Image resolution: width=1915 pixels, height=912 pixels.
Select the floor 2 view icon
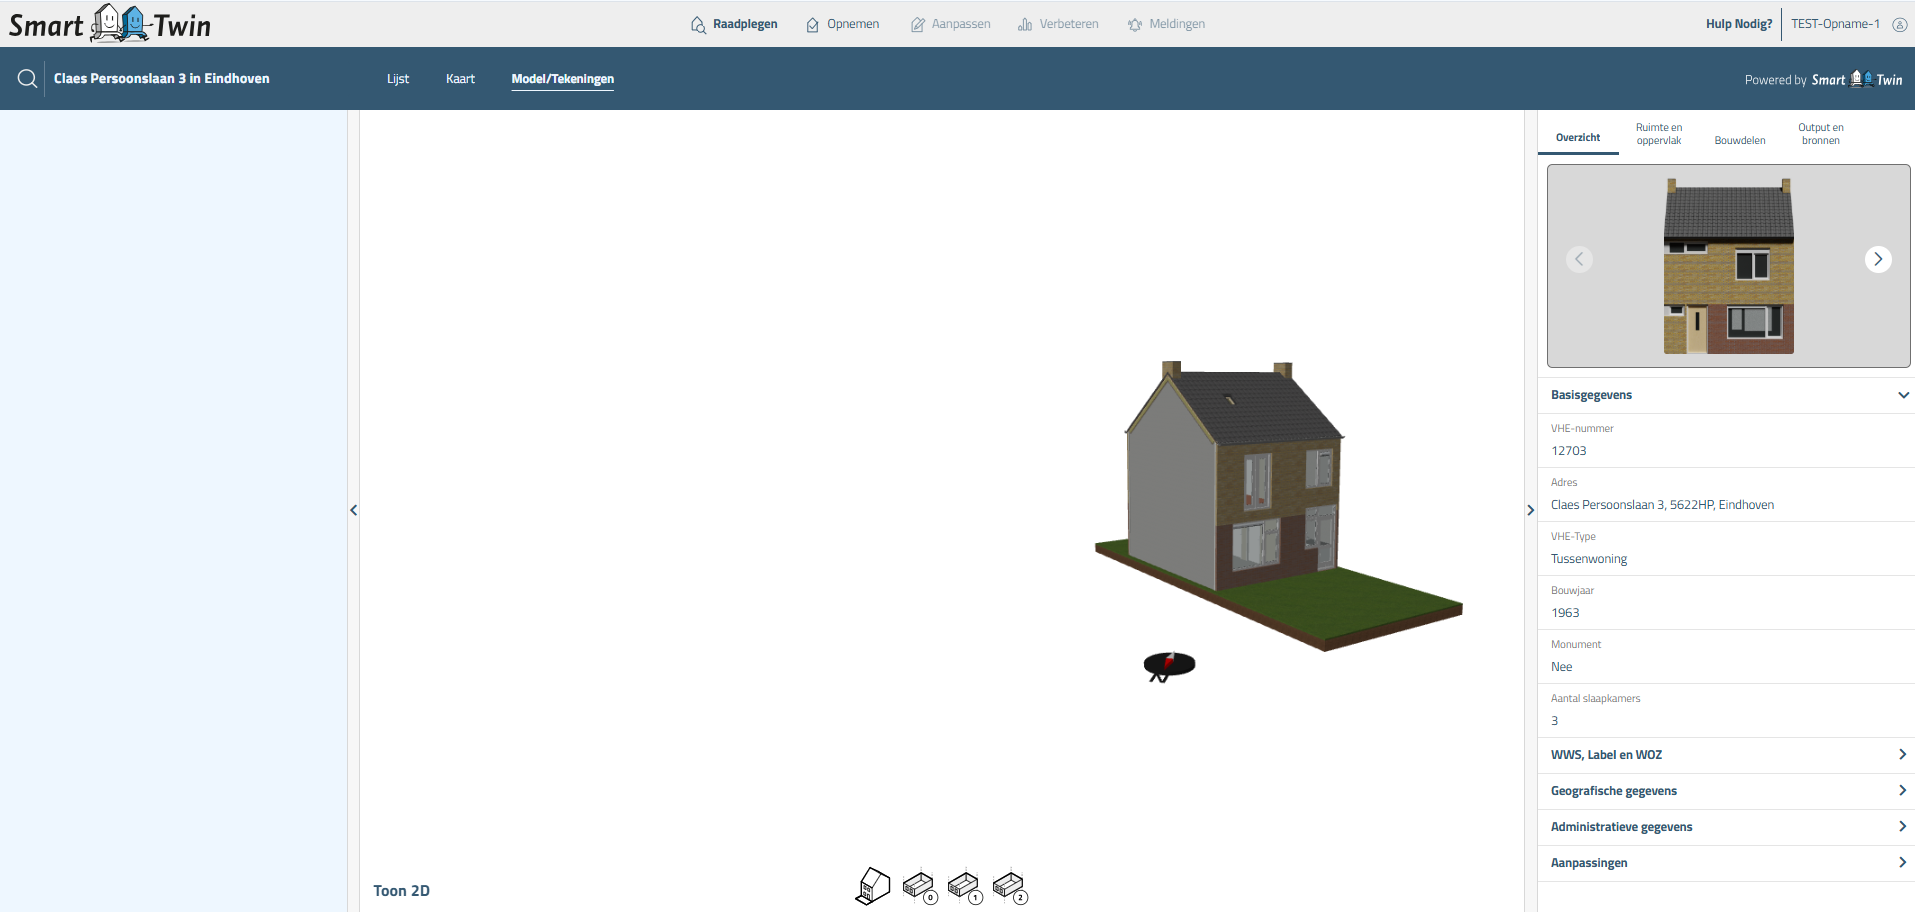pos(1009,886)
